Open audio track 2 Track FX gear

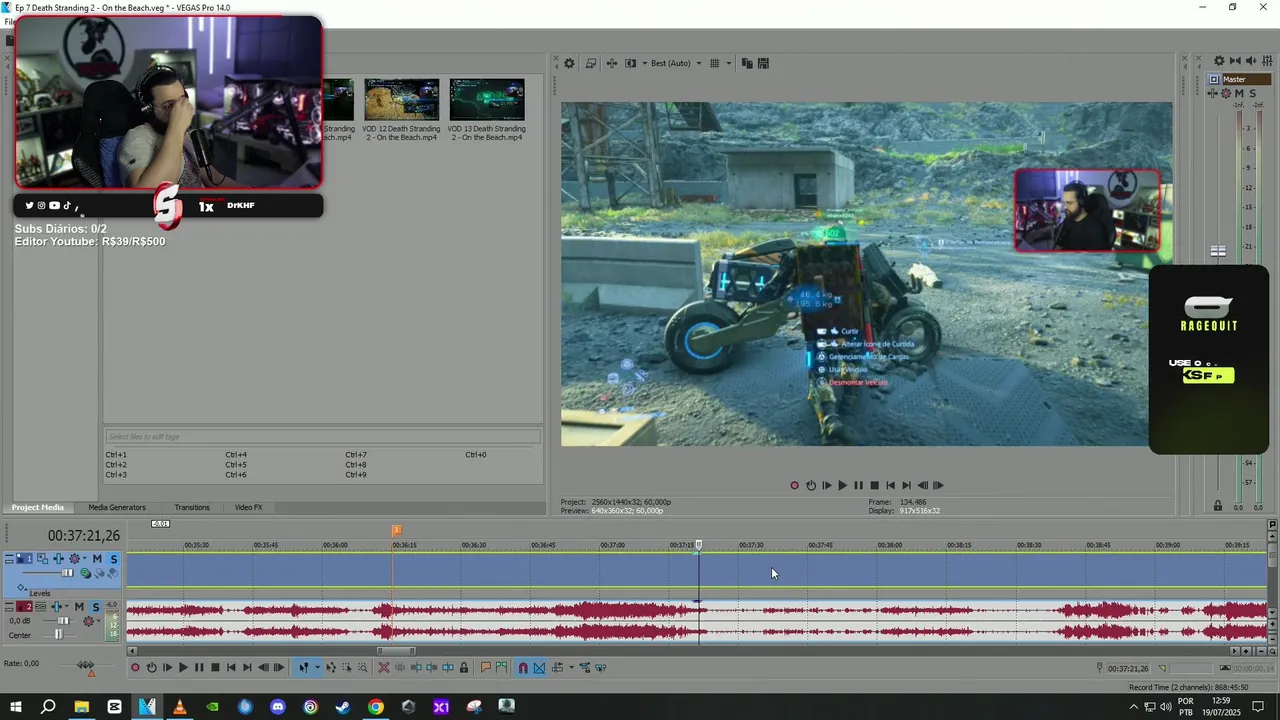tap(88, 621)
